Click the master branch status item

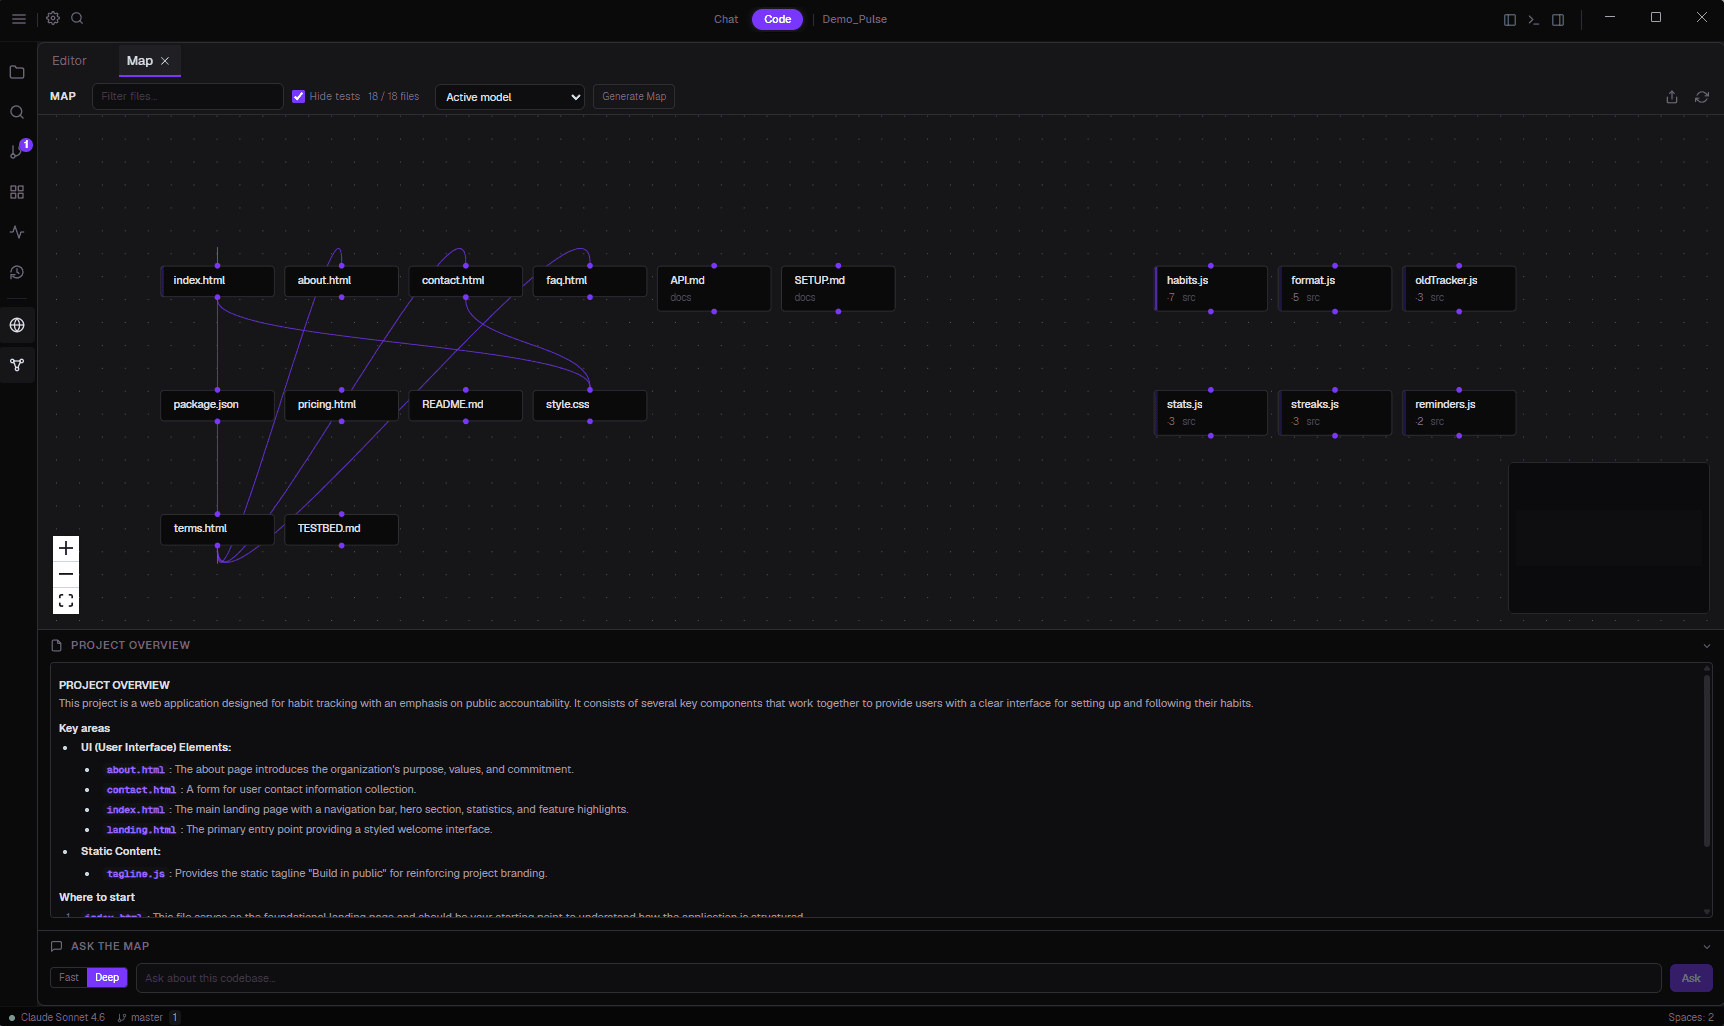tap(140, 1017)
